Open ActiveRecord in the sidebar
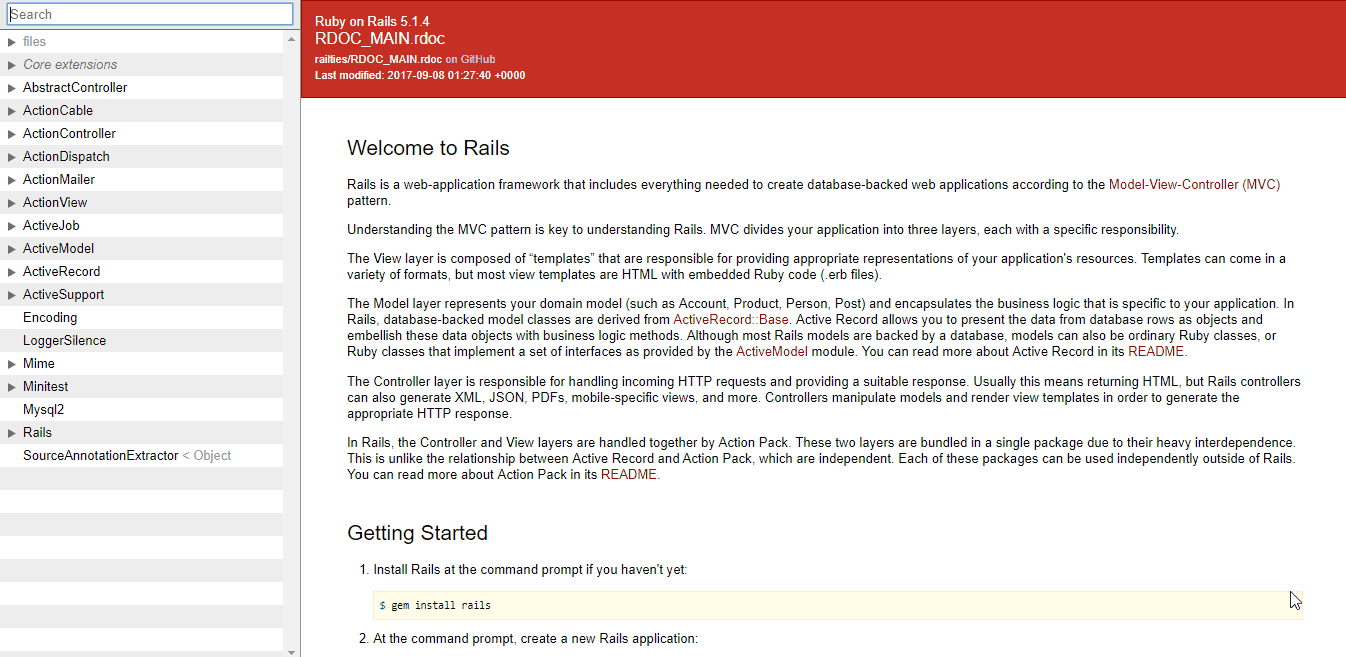The height and width of the screenshot is (657, 1346). [x=61, y=272]
